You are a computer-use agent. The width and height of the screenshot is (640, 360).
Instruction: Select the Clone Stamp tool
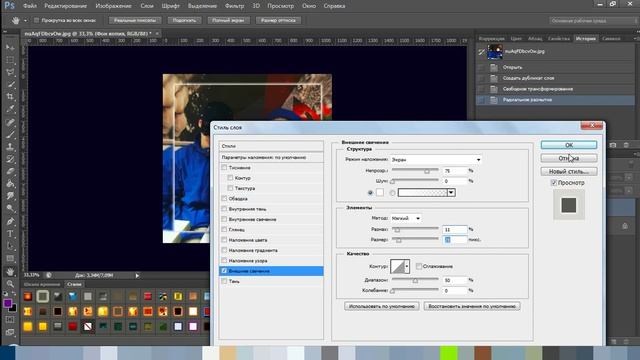click(x=10, y=147)
